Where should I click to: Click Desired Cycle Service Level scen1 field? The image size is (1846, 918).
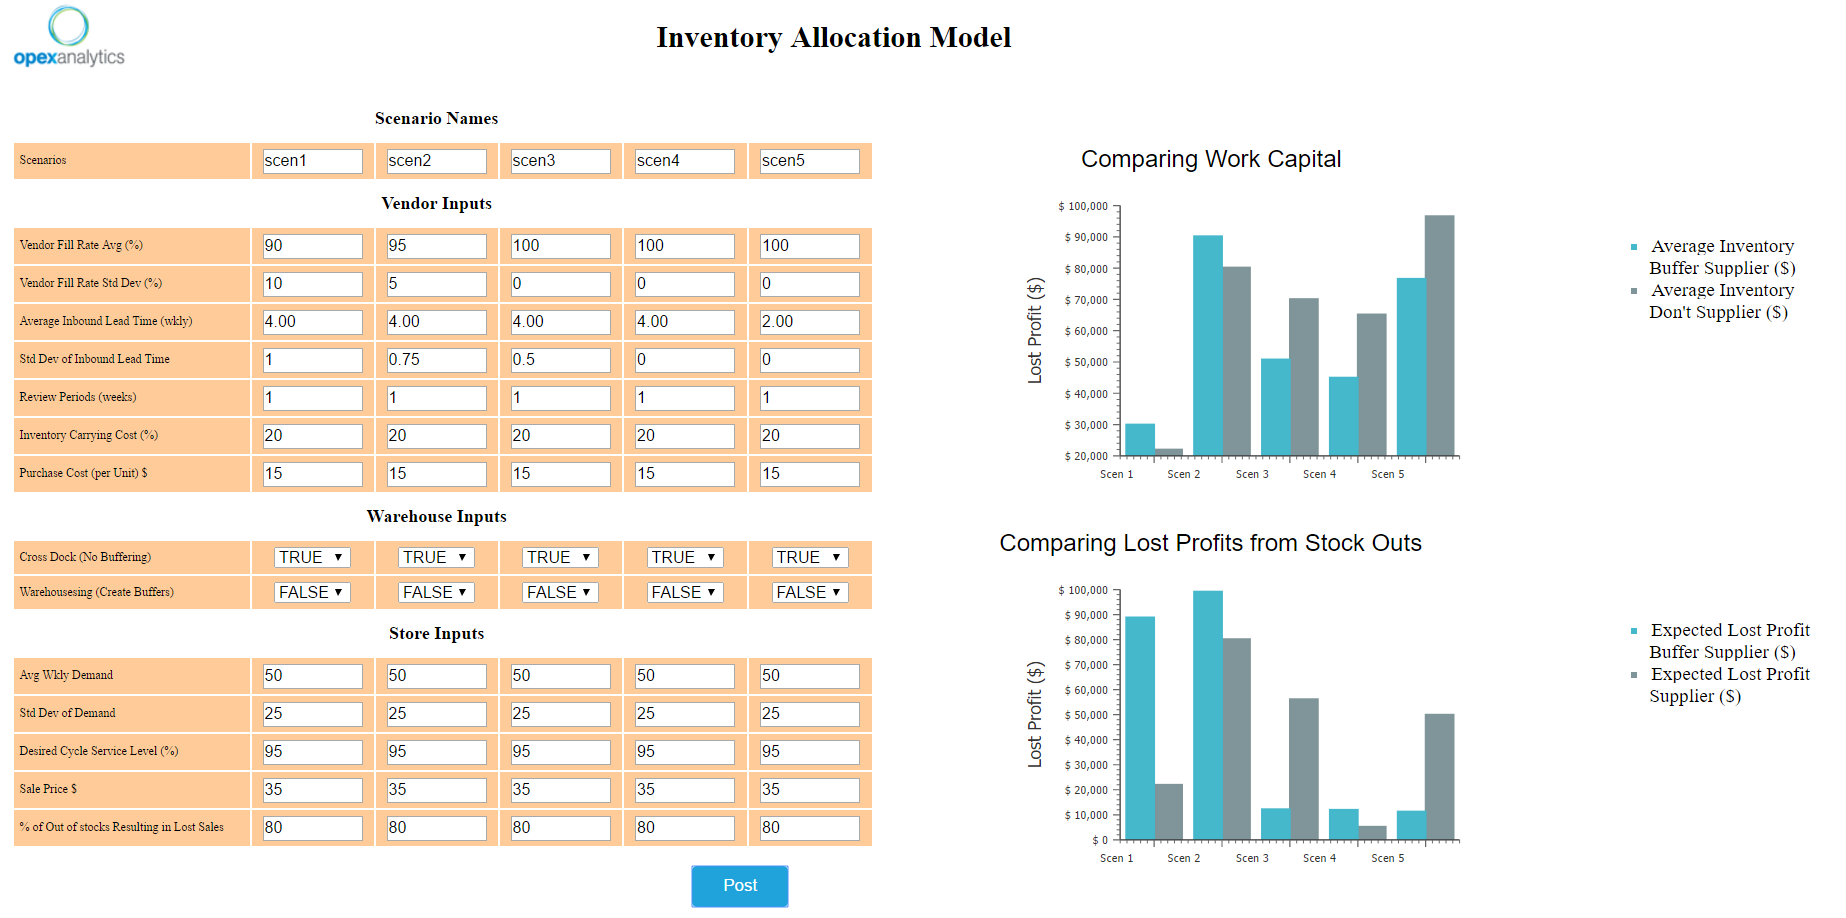(312, 752)
